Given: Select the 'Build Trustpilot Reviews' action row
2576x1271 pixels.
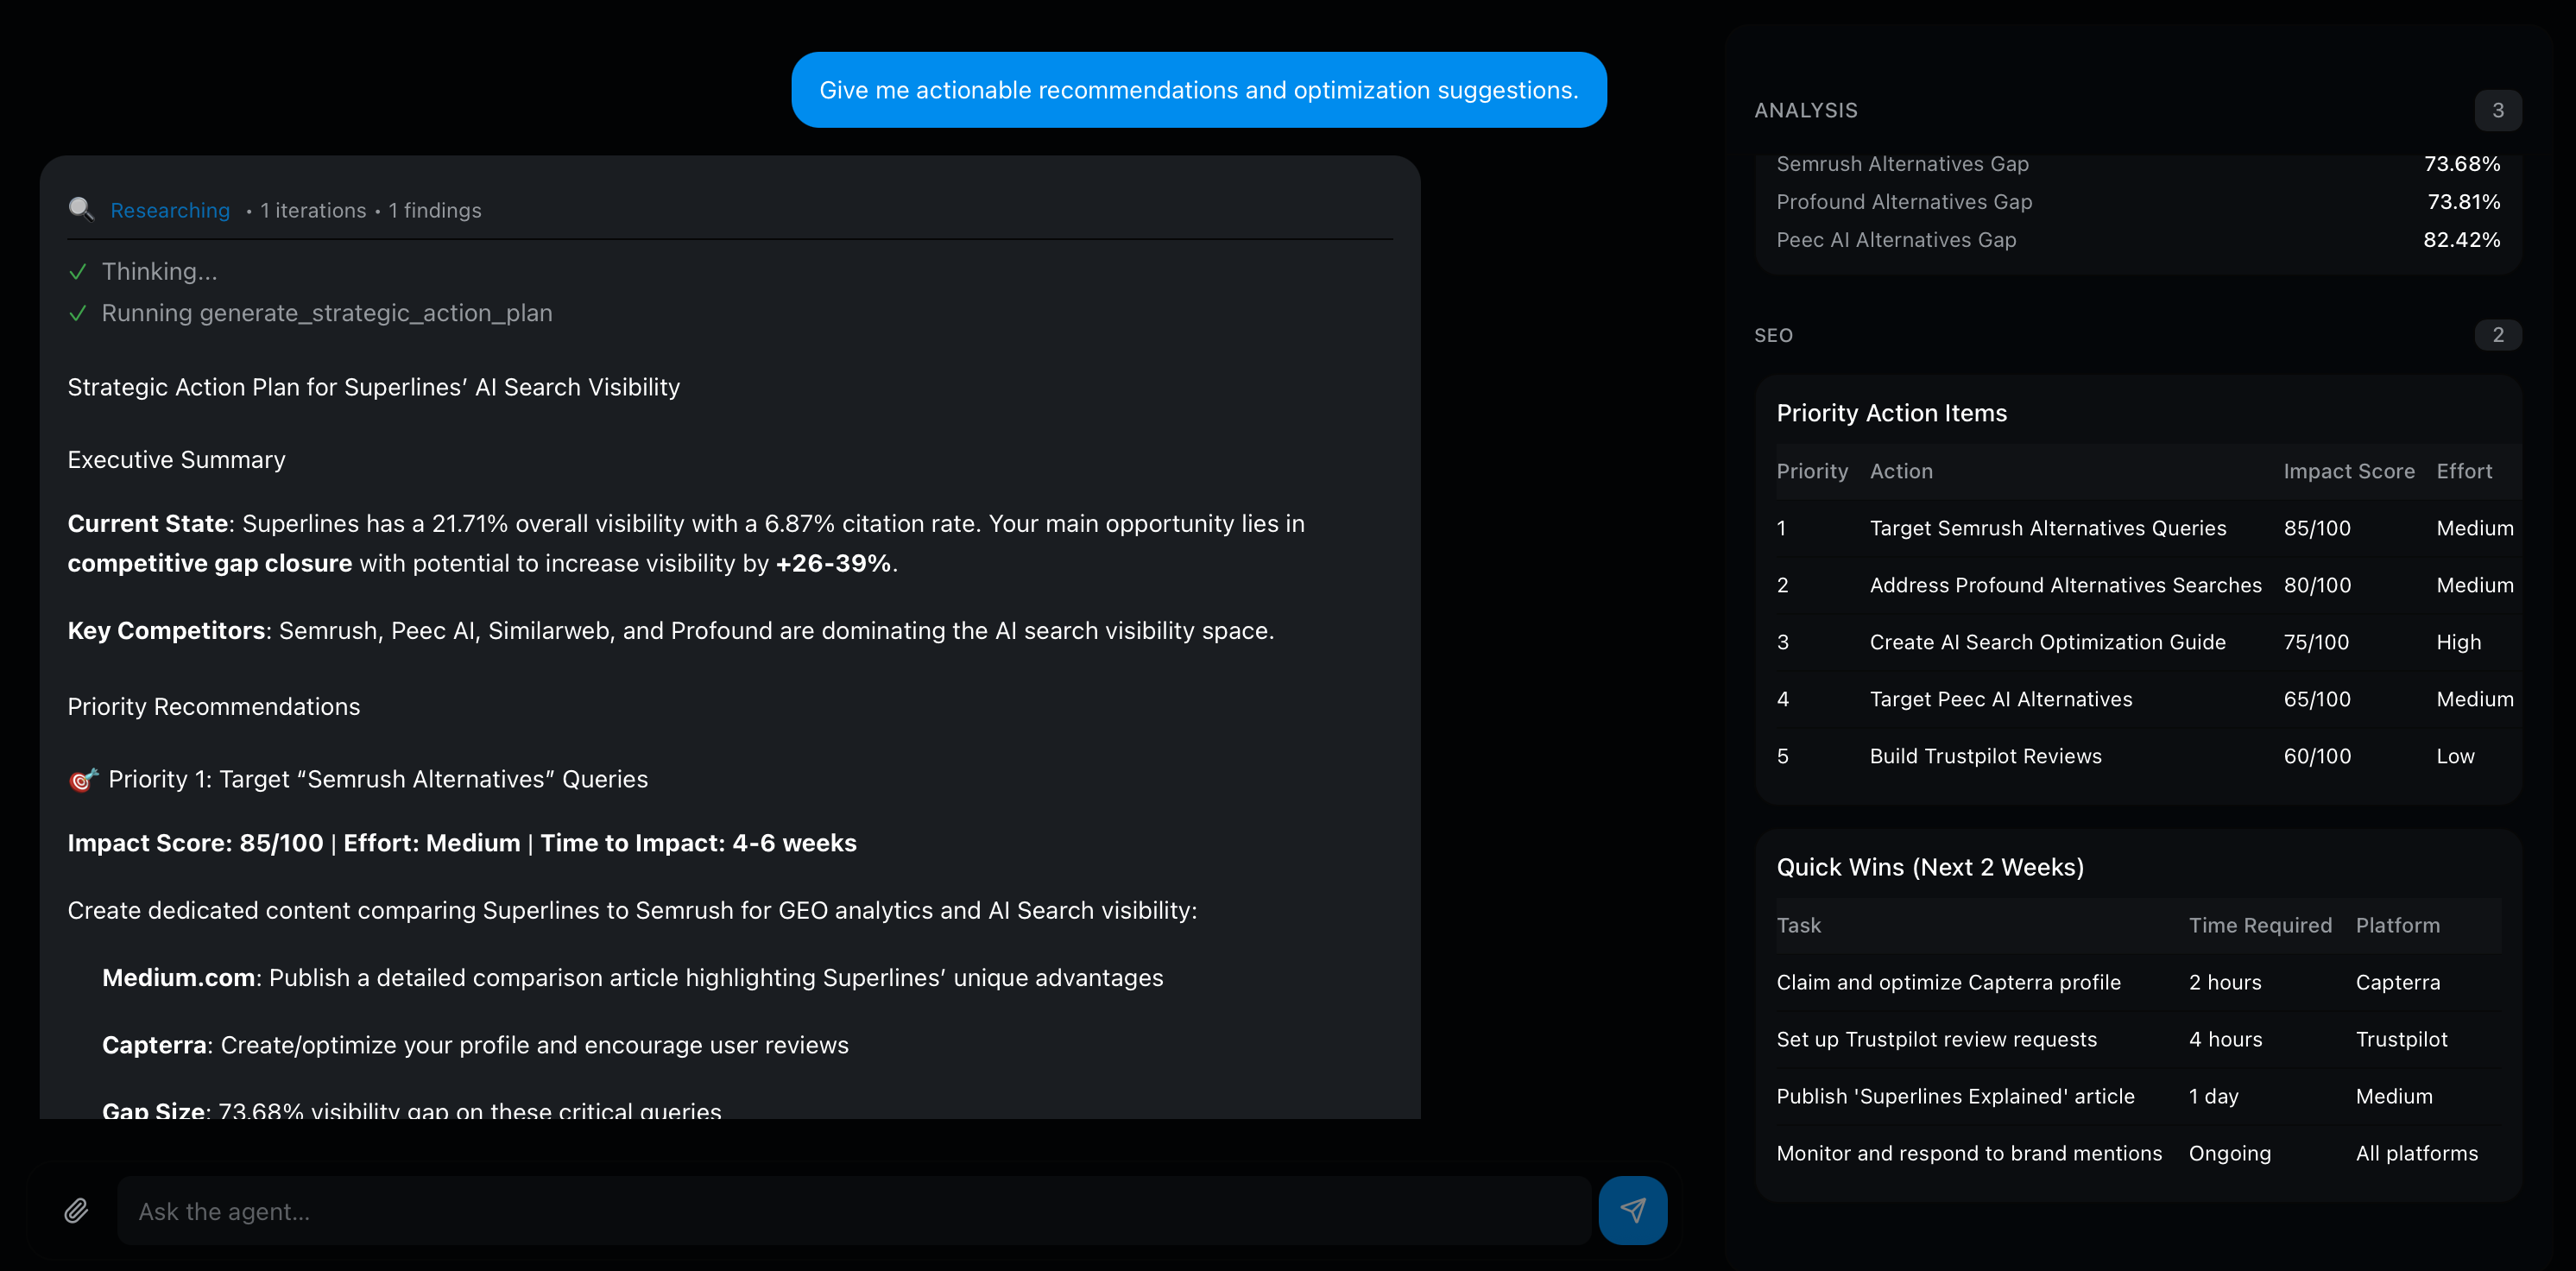Looking at the screenshot, I should (x=1986, y=756).
